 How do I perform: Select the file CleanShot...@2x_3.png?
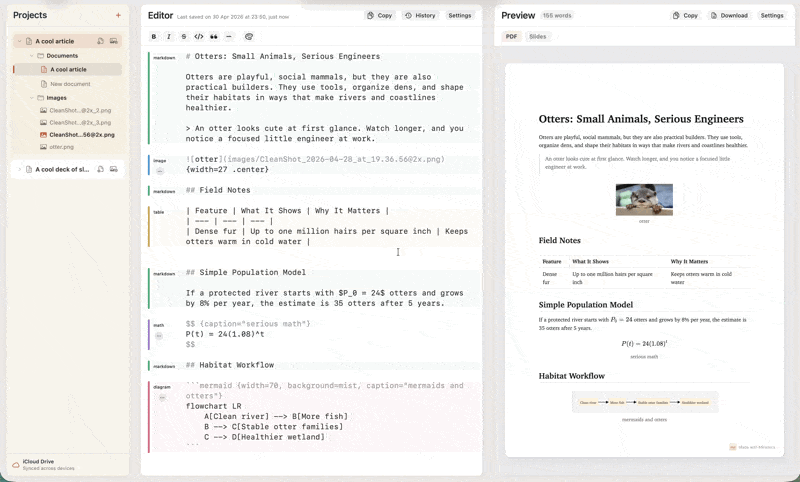[80, 122]
